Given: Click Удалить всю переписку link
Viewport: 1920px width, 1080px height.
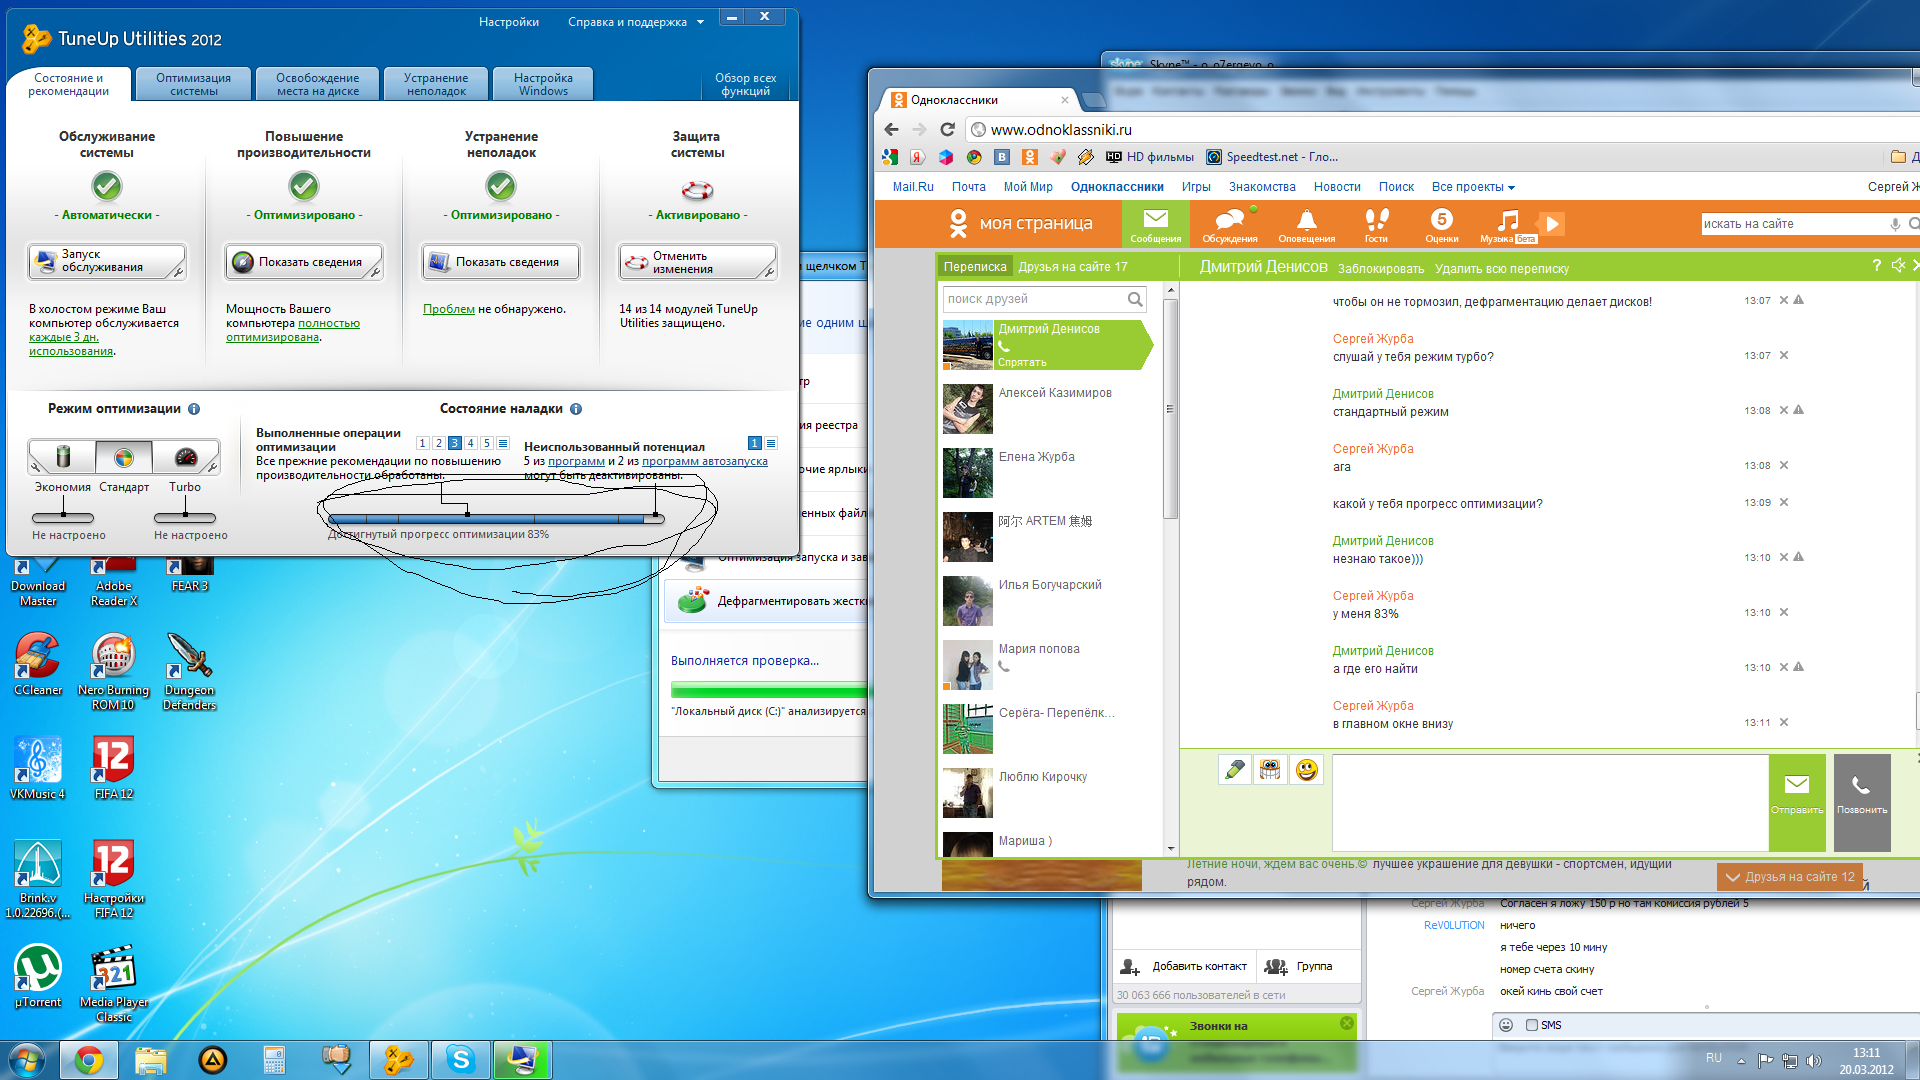Looking at the screenshot, I should pyautogui.click(x=1501, y=269).
